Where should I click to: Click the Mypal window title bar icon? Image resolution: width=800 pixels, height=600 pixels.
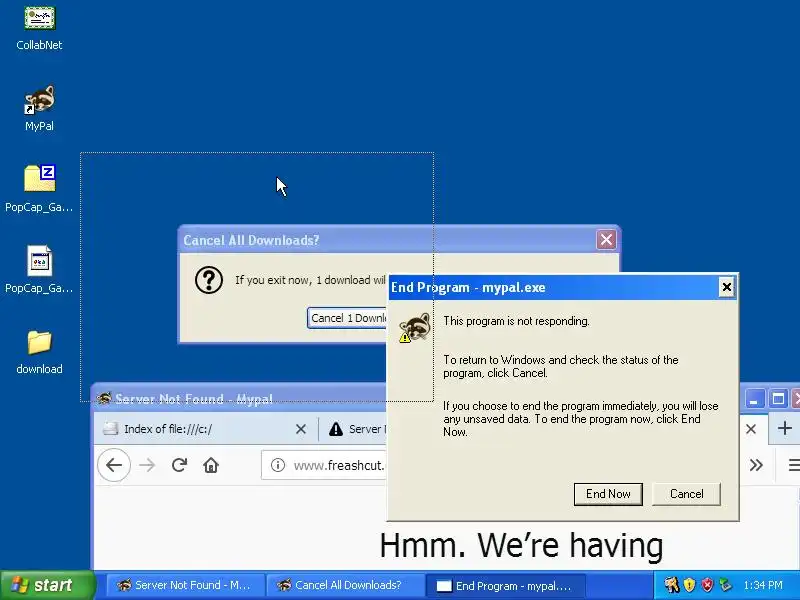104,398
